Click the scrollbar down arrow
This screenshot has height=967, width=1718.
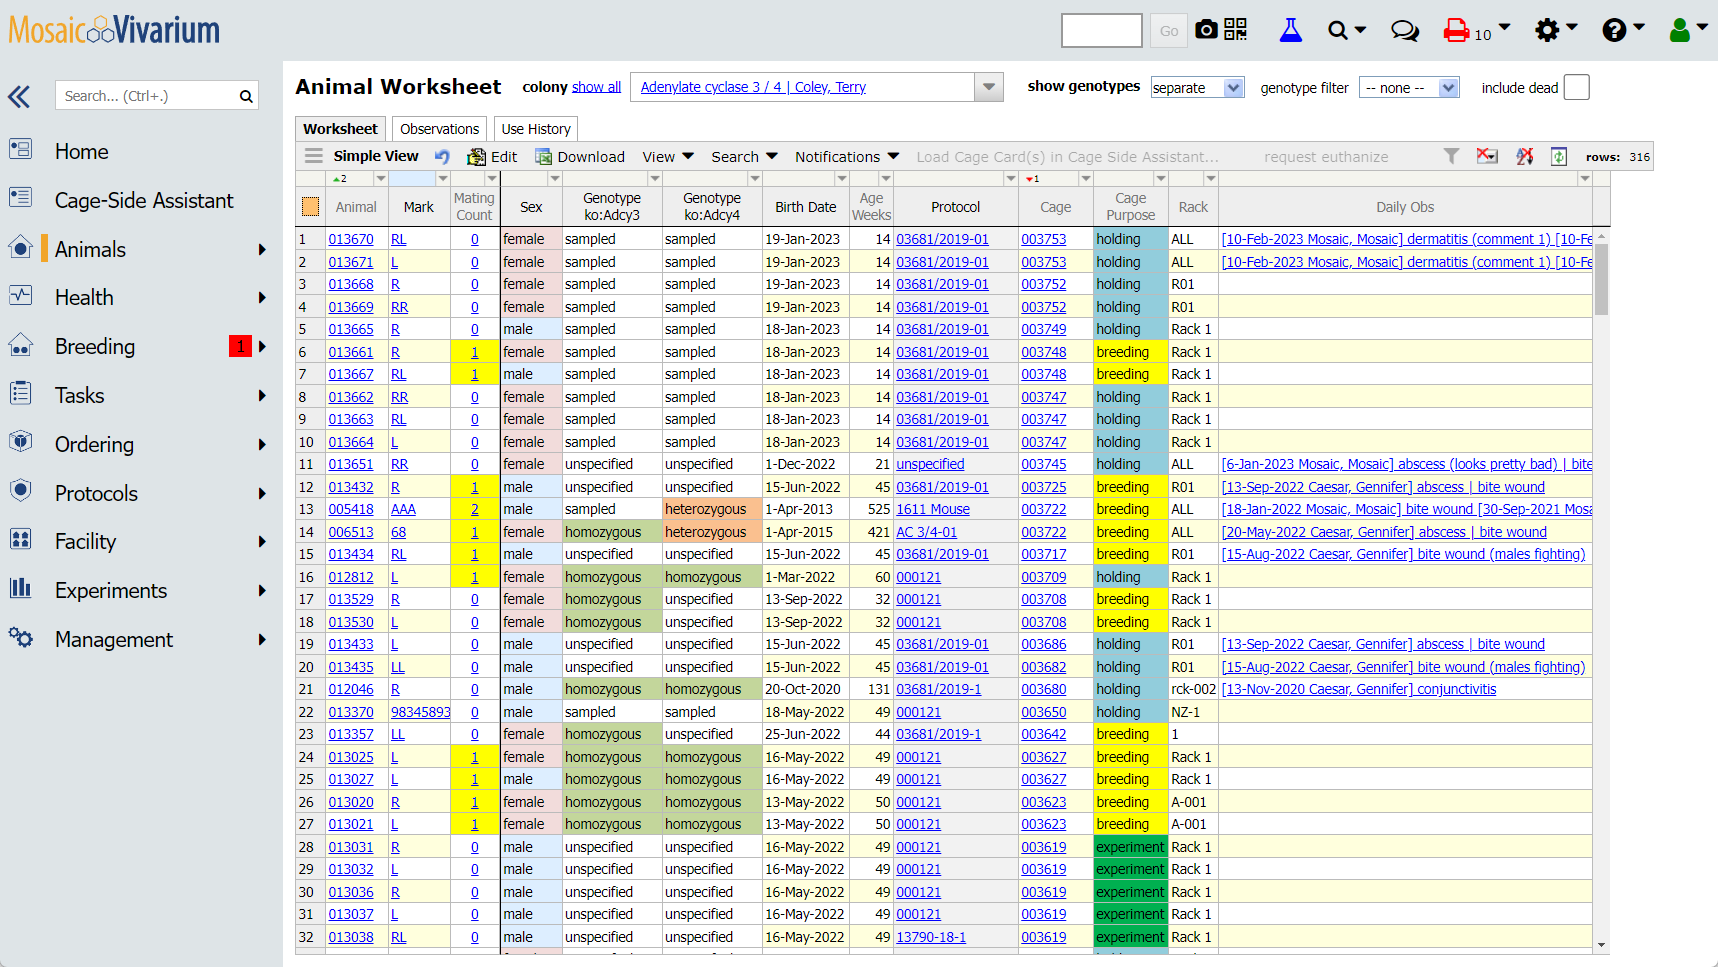pyautogui.click(x=1601, y=944)
